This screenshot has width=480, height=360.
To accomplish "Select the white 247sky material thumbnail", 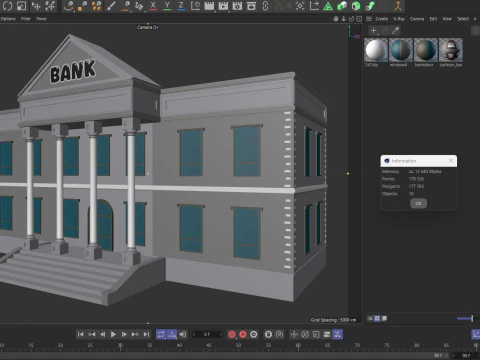I will (376, 50).
